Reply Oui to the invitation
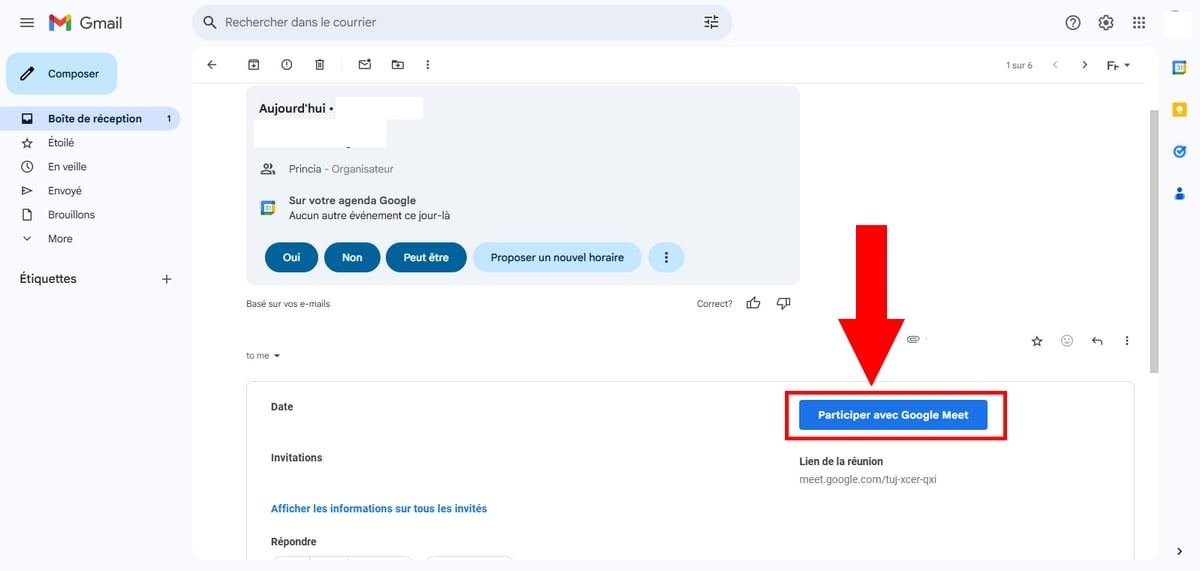Screen dimensions: 1200x571 click(x=291, y=257)
